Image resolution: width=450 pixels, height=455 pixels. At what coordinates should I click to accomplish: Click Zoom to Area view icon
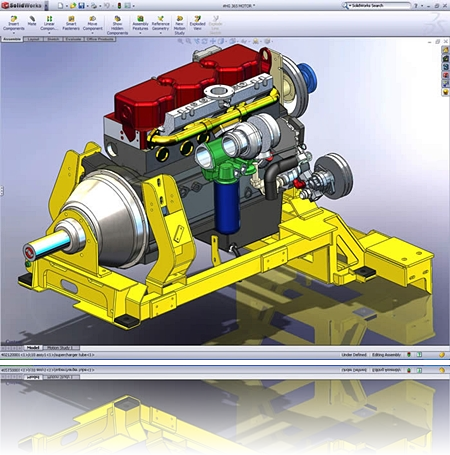point(188,41)
